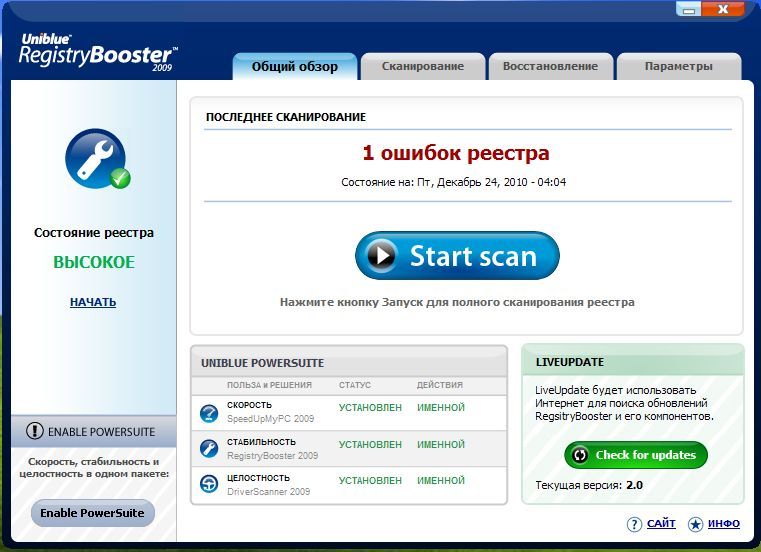Click the RegistryBooster wrench icon in PowerSuite
This screenshot has height=552, width=761.
pos(209,449)
